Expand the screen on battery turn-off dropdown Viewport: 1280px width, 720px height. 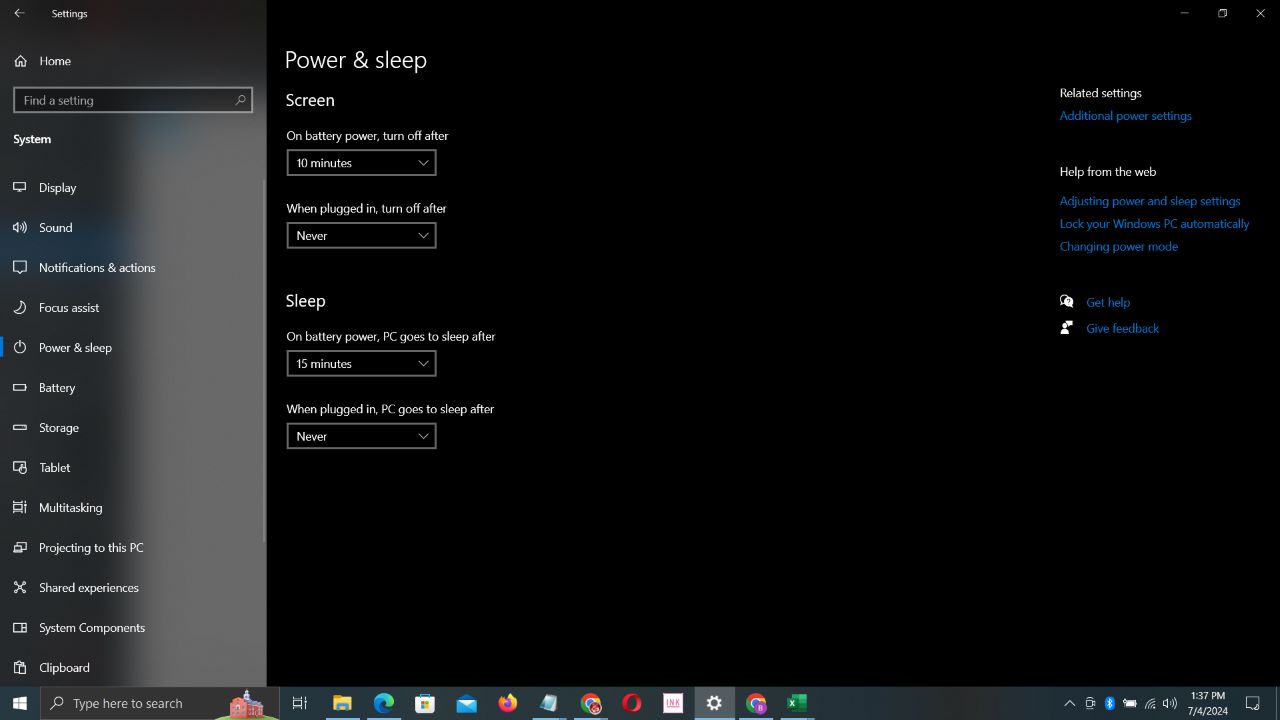click(361, 162)
